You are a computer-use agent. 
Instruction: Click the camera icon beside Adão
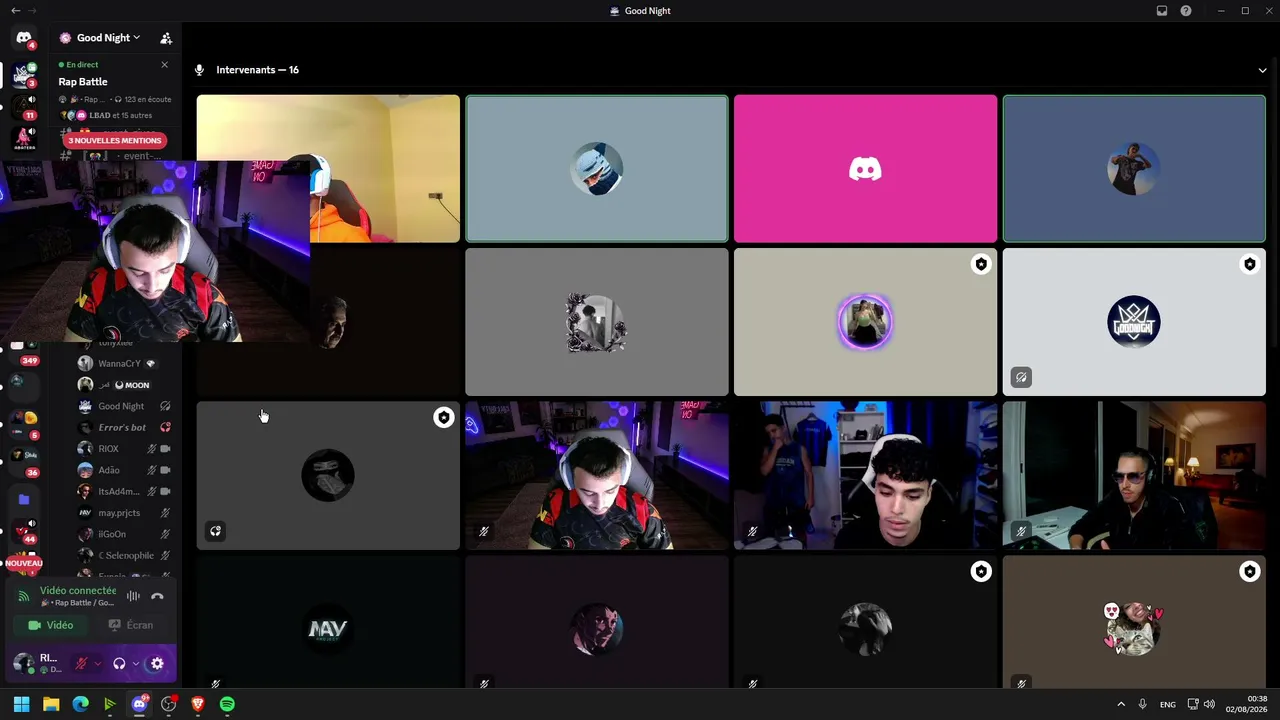(165, 470)
